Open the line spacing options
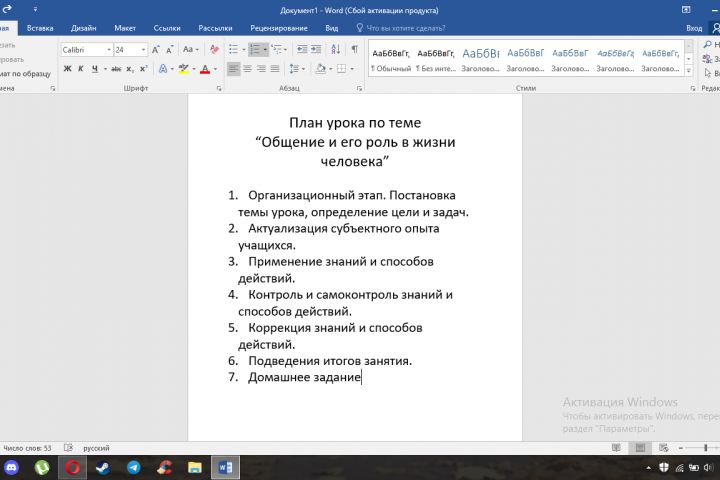The width and height of the screenshot is (720, 480). (294, 69)
